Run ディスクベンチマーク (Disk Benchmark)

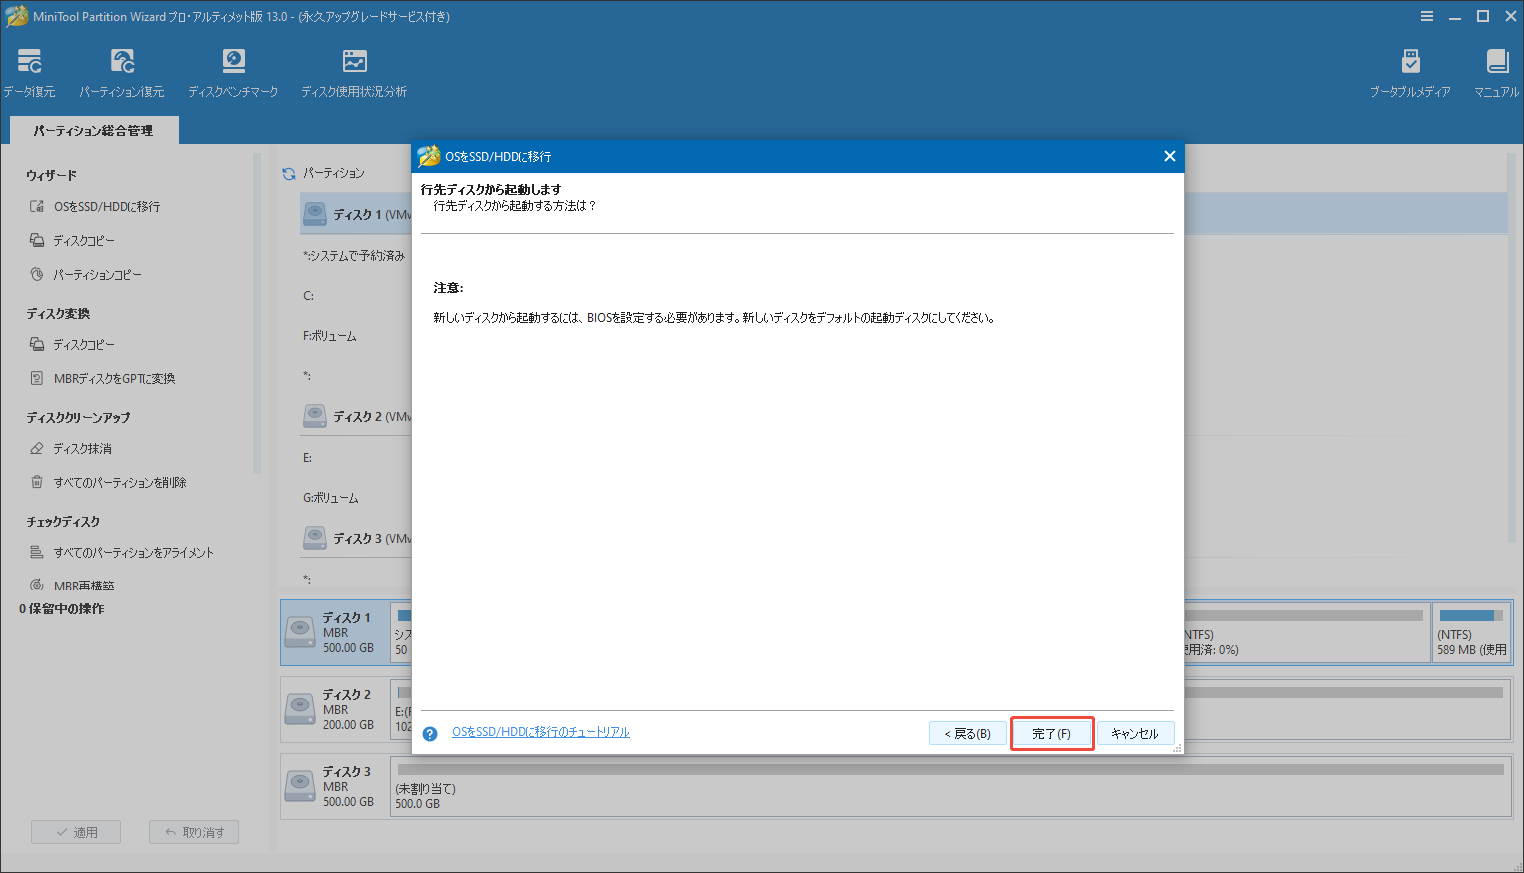click(x=233, y=70)
